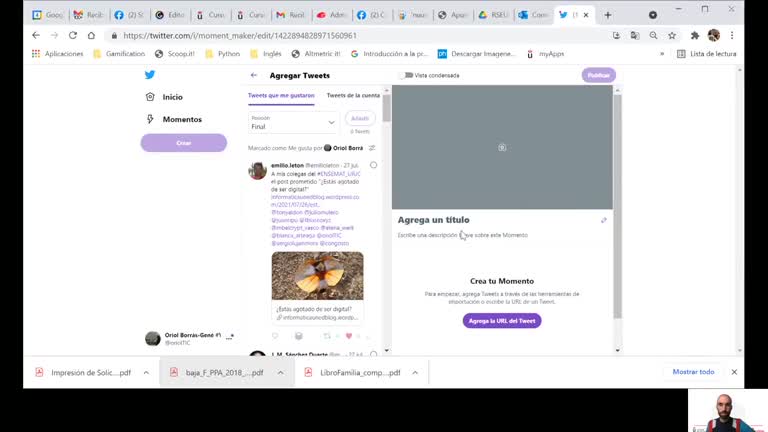
Task: Click the Publicar button
Action: point(599,75)
